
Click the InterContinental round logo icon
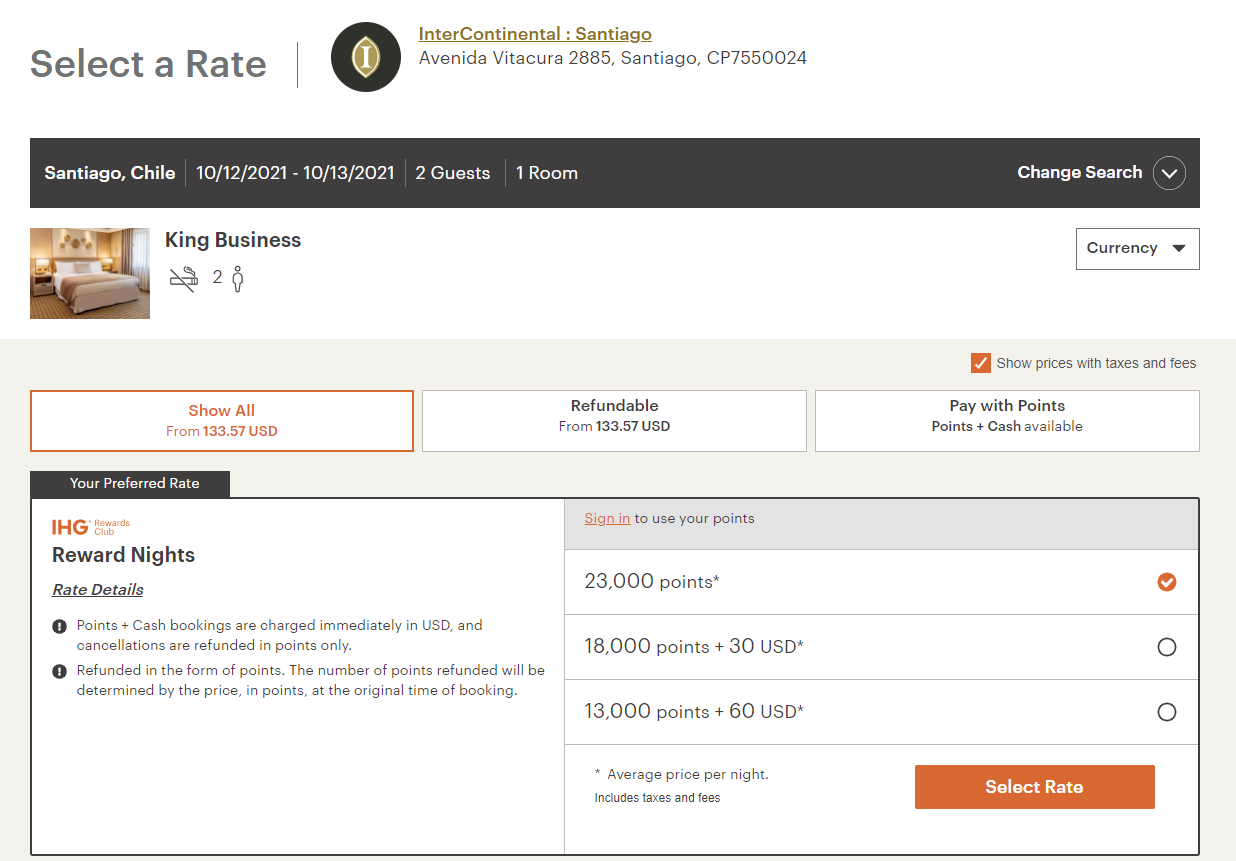366,57
